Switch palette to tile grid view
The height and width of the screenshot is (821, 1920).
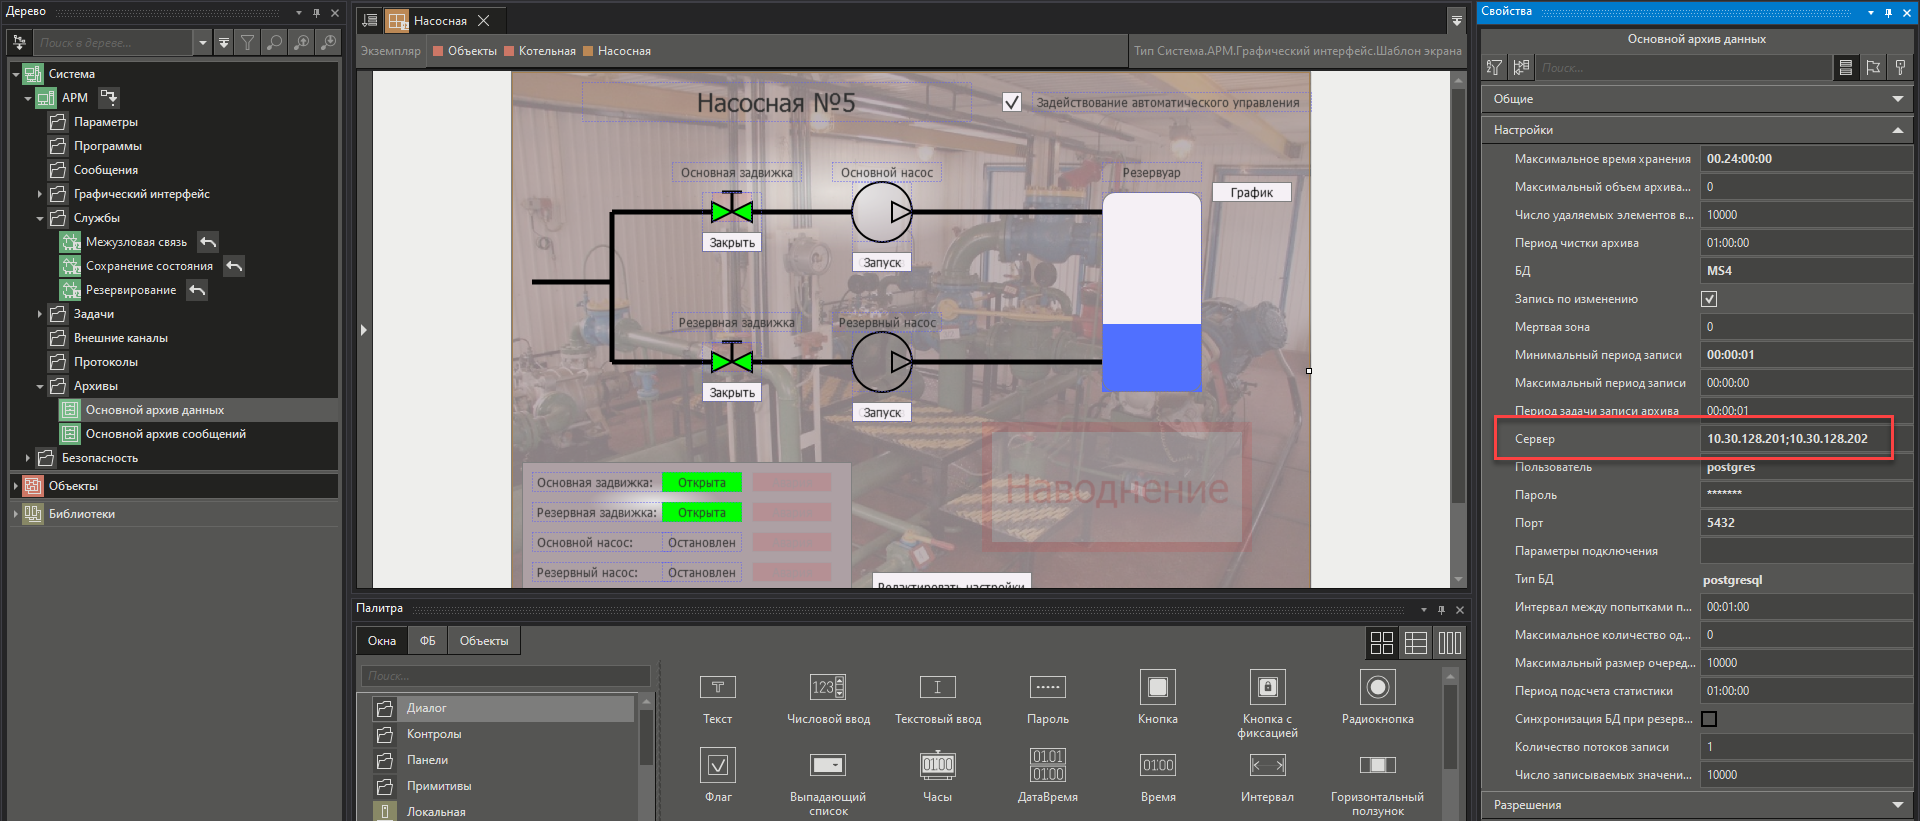1381,643
